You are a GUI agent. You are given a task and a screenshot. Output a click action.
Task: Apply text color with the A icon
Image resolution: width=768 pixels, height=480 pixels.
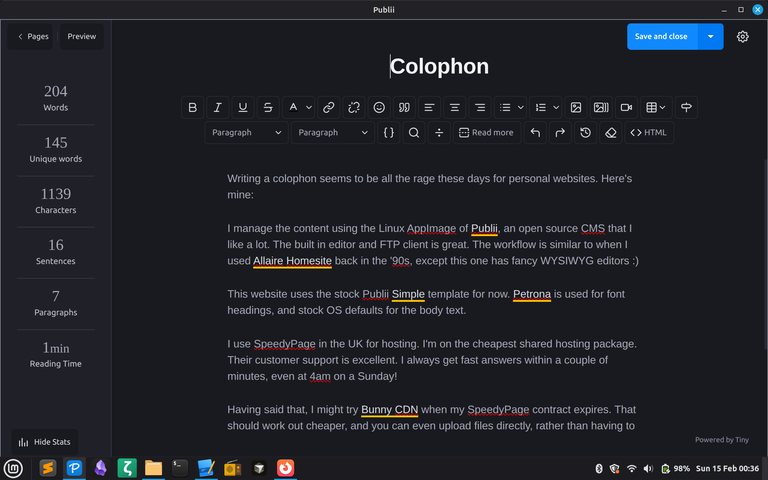[x=293, y=107]
